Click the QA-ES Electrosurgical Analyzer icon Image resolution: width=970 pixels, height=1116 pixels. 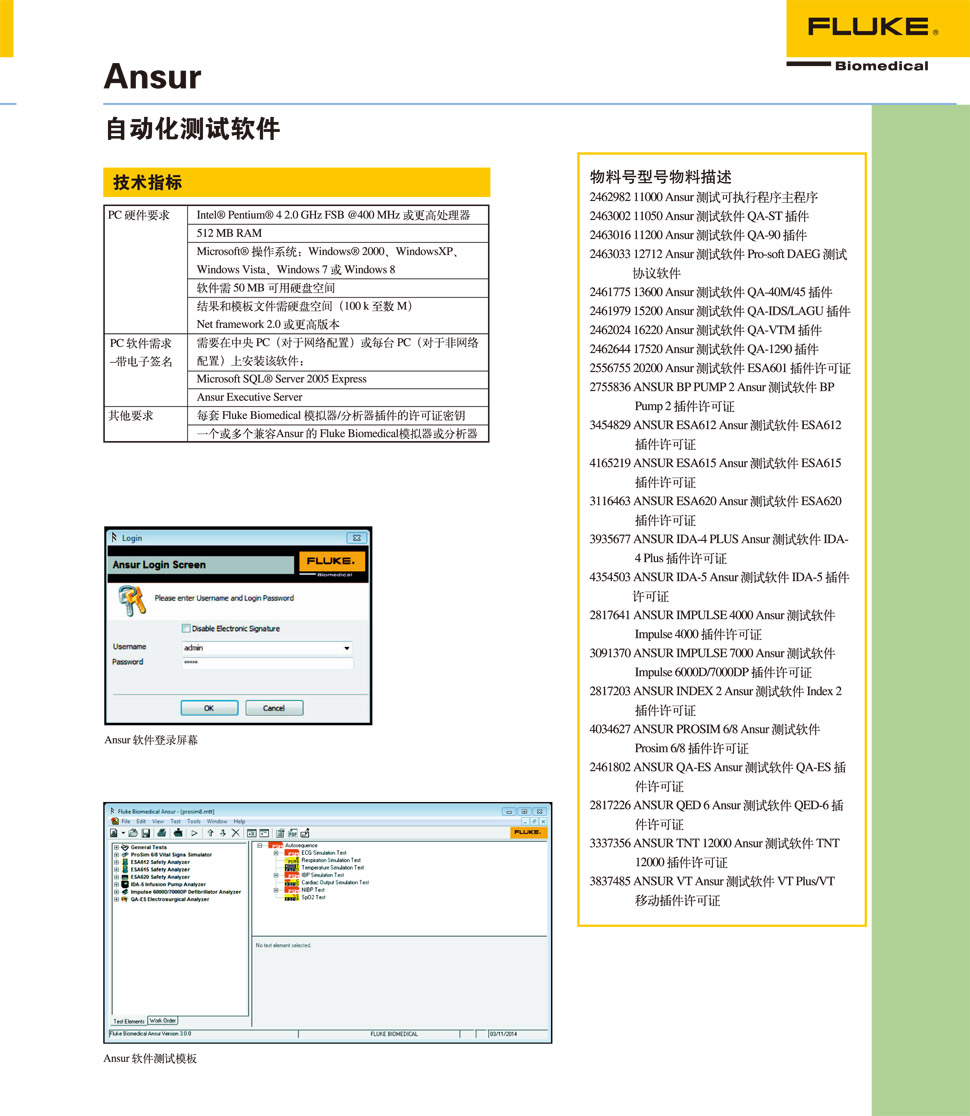tap(125, 899)
